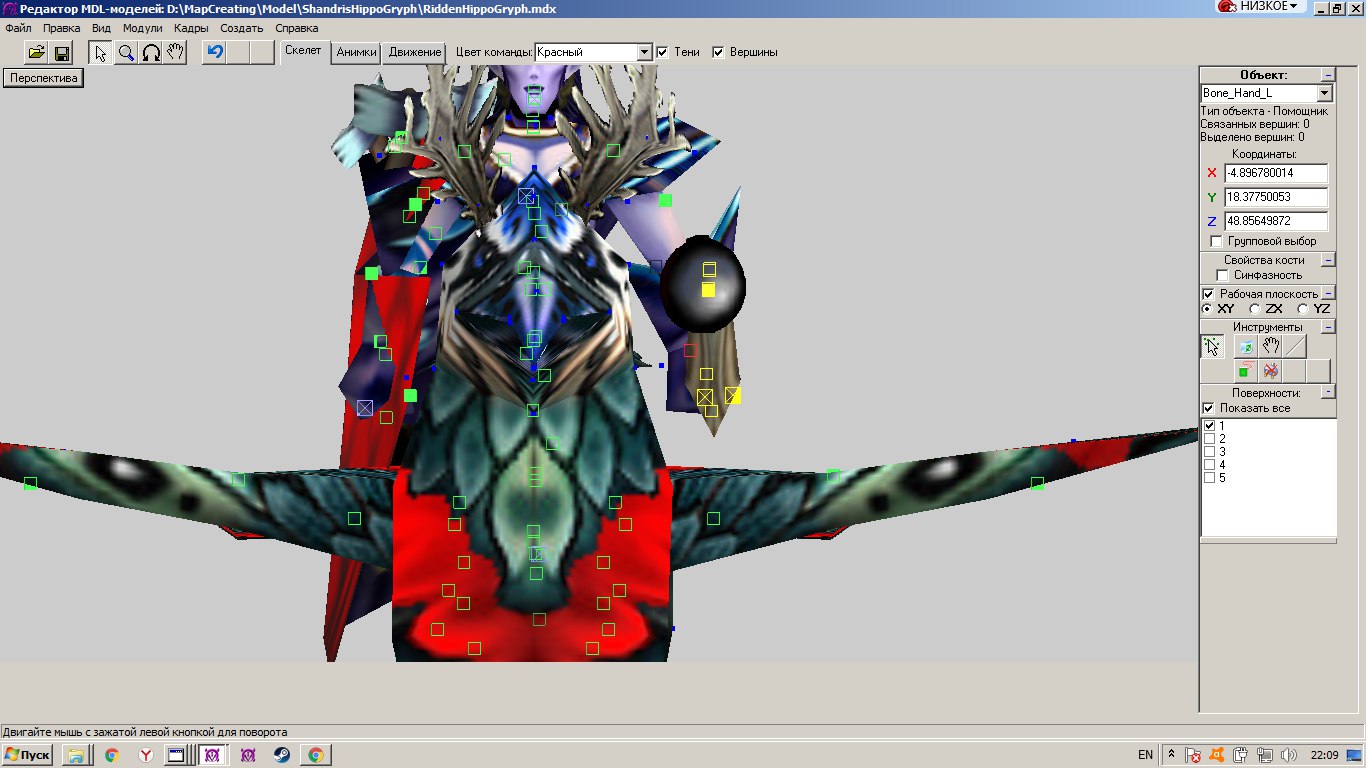Toggle the Показать все checkbox

1208,408
